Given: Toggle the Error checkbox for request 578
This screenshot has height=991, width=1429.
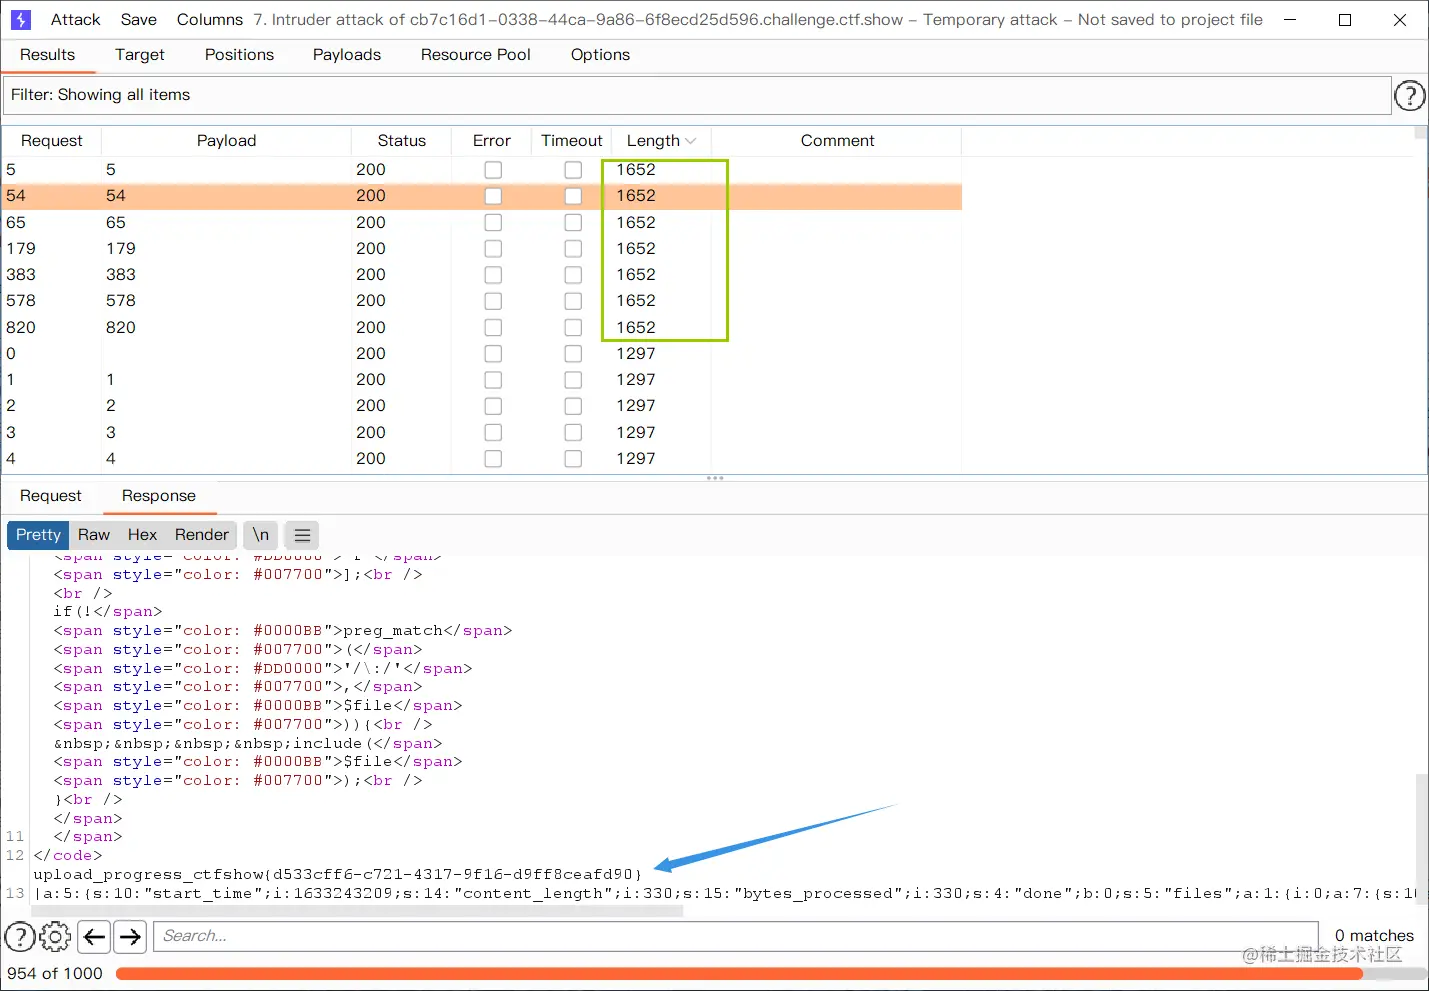Looking at the screenshot, I should pyautogui.click(x=493, y=301).
